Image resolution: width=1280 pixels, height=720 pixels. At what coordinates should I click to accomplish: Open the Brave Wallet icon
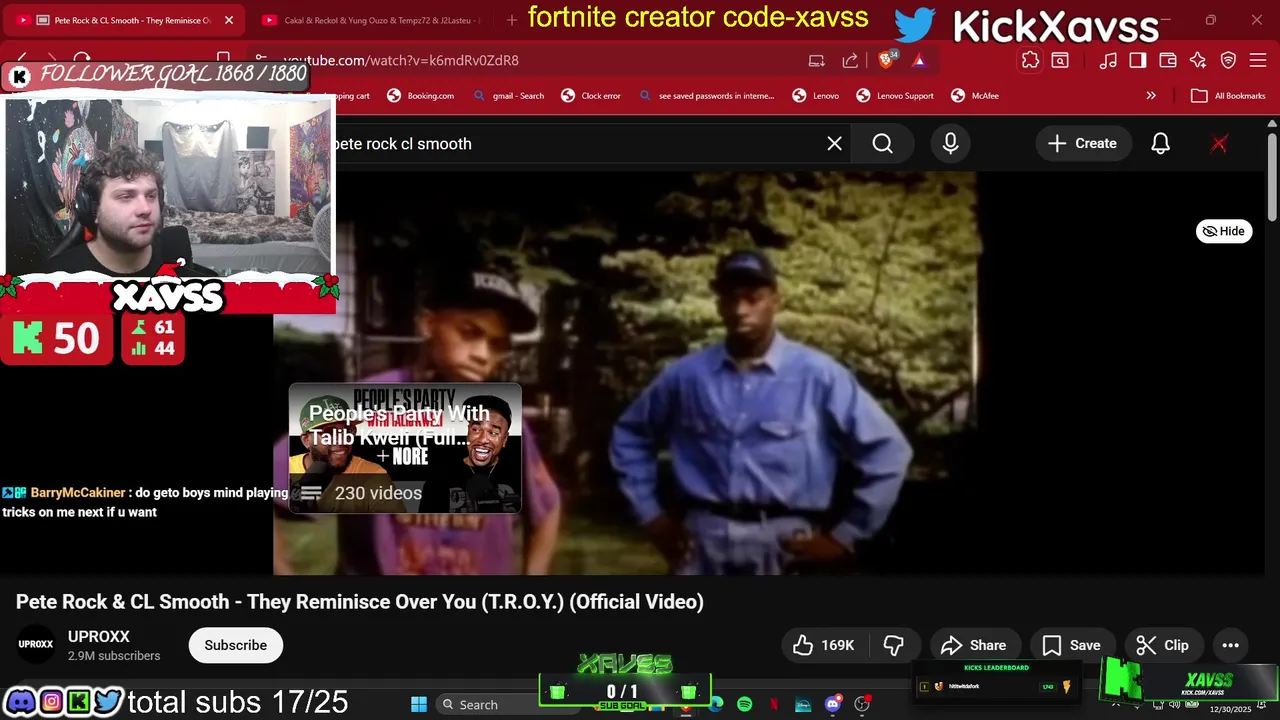pos(1168,60)
